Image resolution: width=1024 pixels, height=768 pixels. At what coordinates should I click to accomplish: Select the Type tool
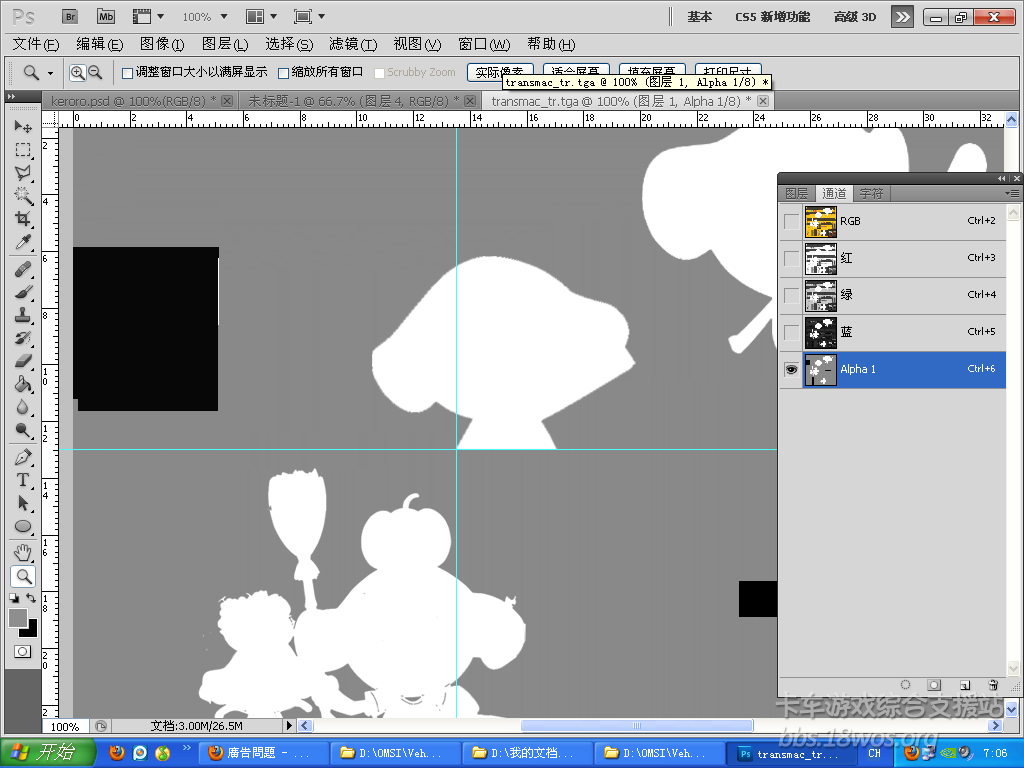(x=22, y=480)
